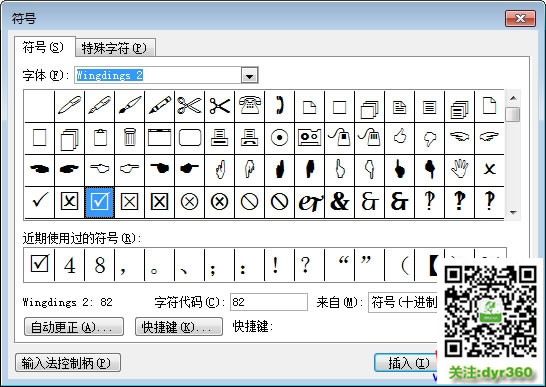This screenshot has width=546, height=387.
Task: Click the symbol grid scrollbar thumb
Action: tap(513, 115)
